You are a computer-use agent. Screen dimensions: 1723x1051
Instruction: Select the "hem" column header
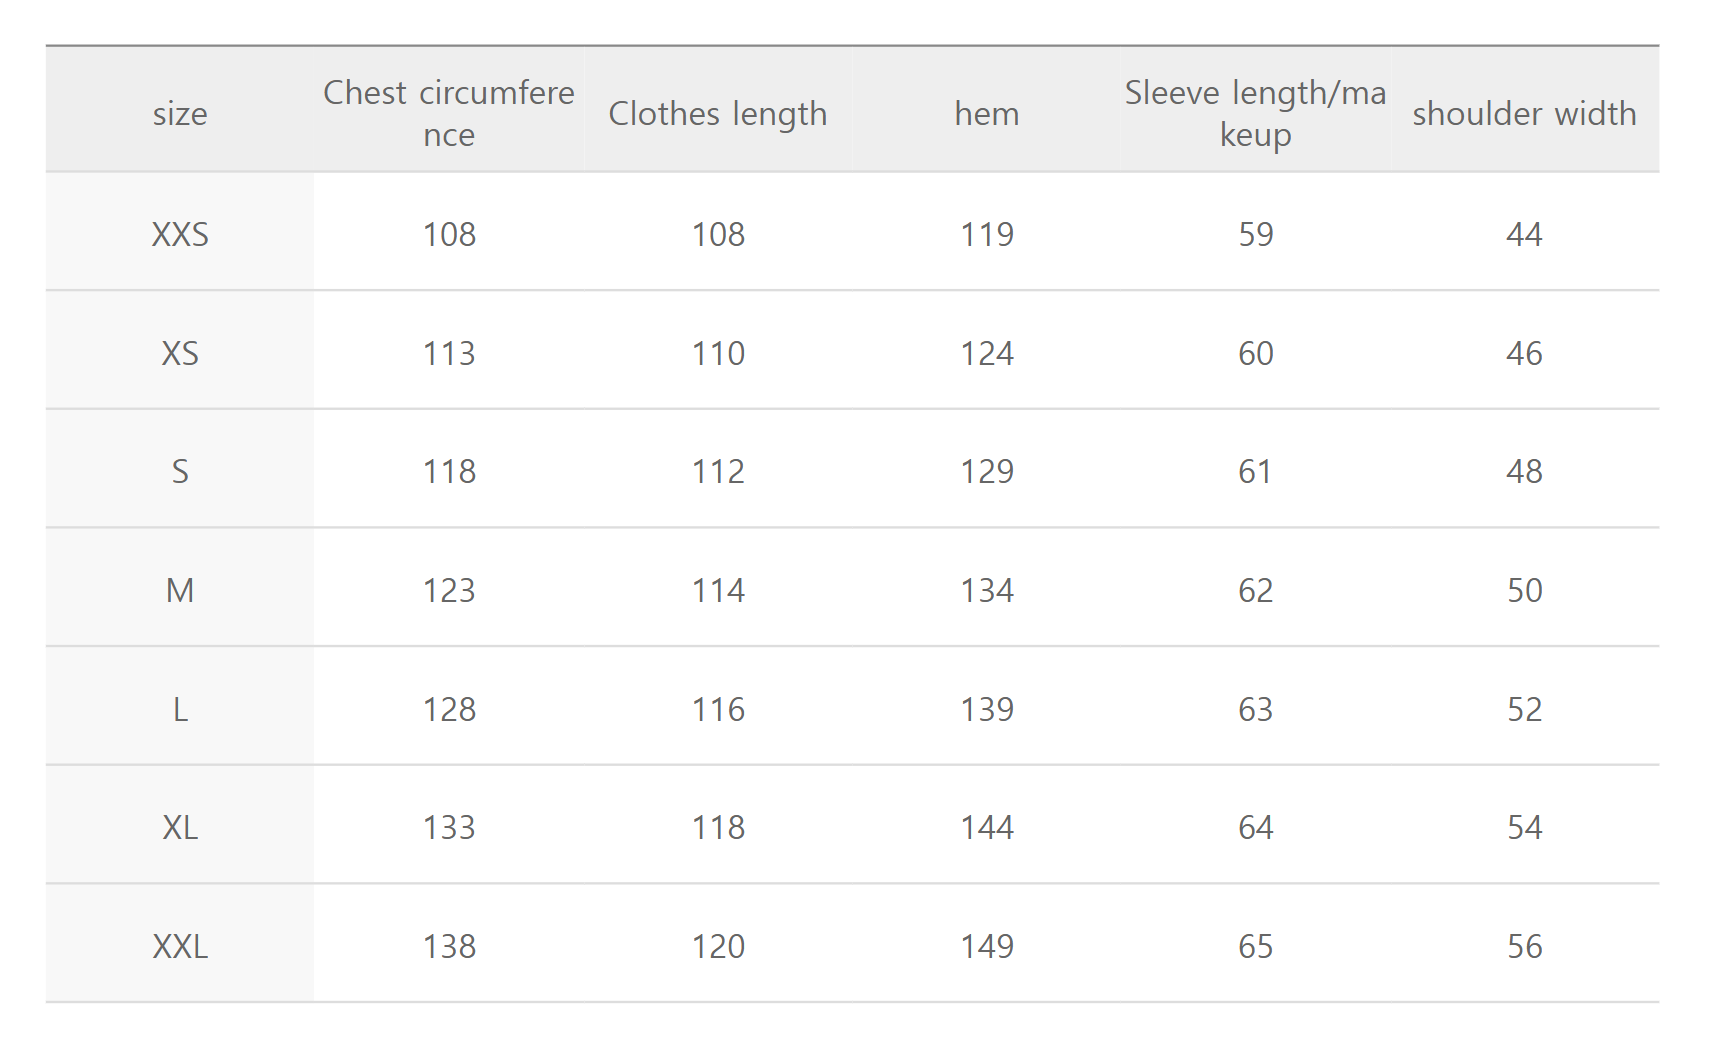pos(987,114)
